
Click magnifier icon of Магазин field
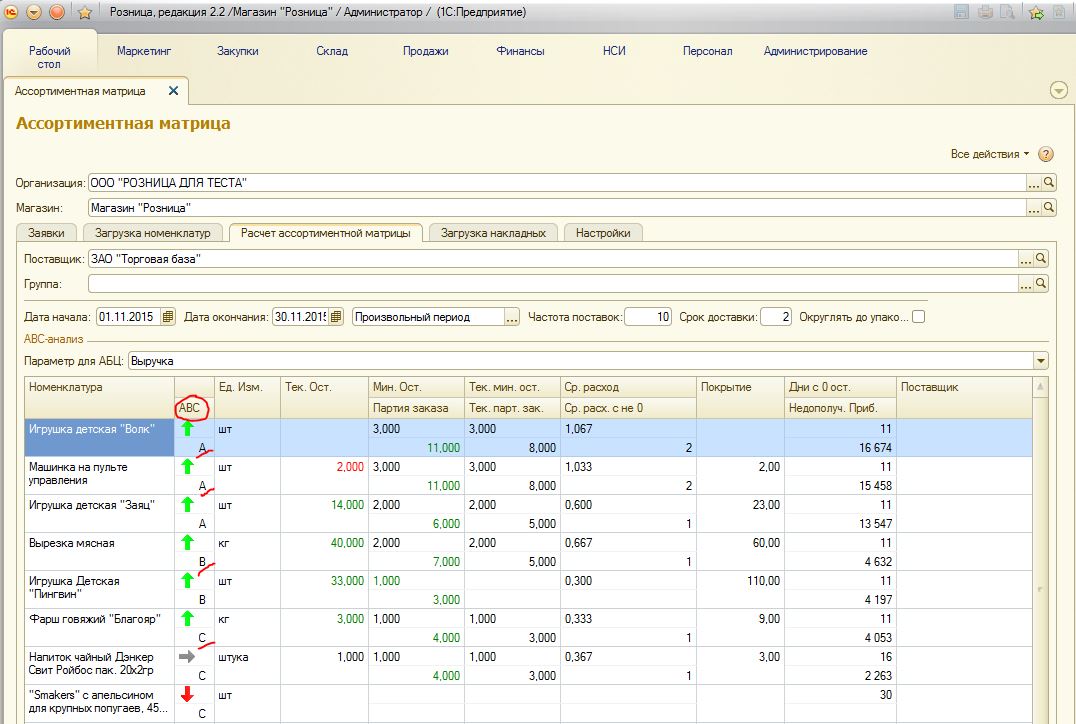tap(1049, 207)
